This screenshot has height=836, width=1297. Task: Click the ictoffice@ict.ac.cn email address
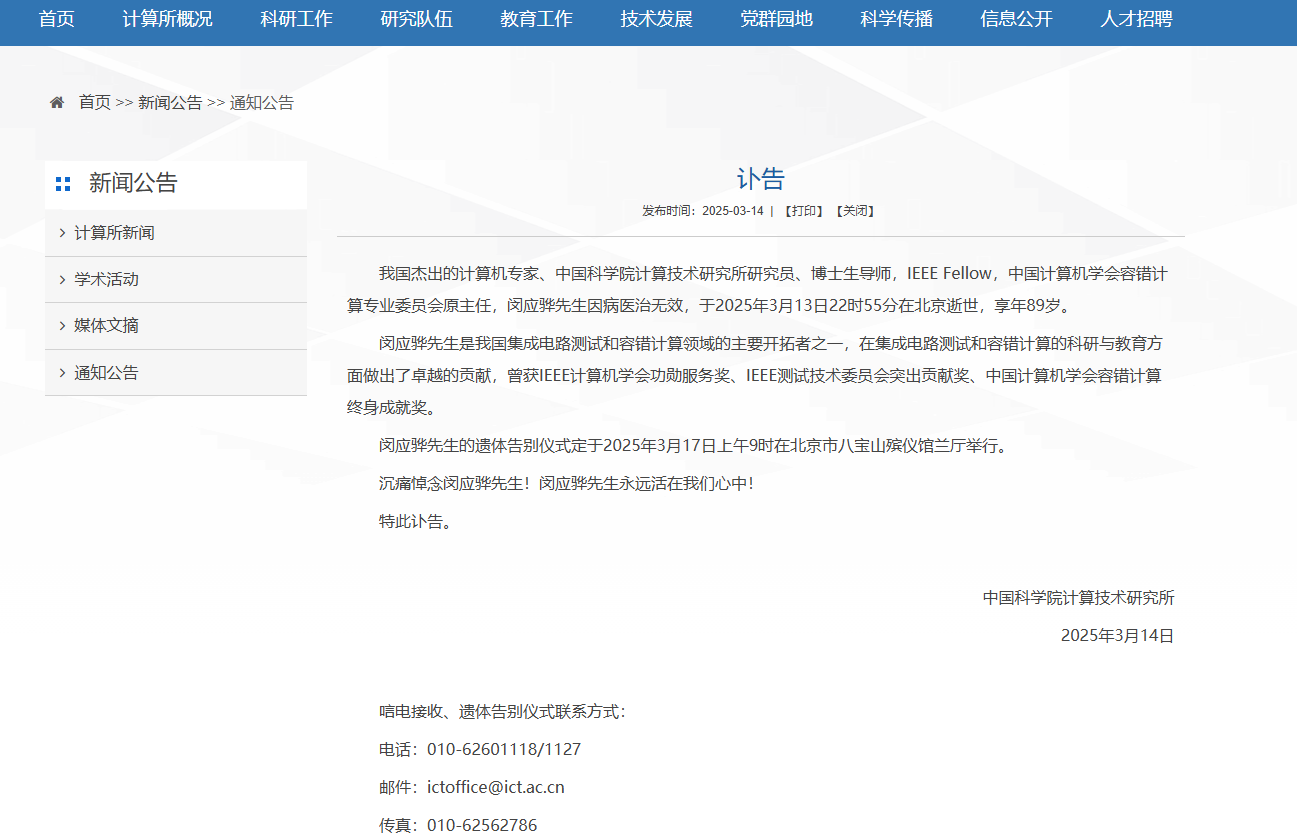[x=495, y=787]
